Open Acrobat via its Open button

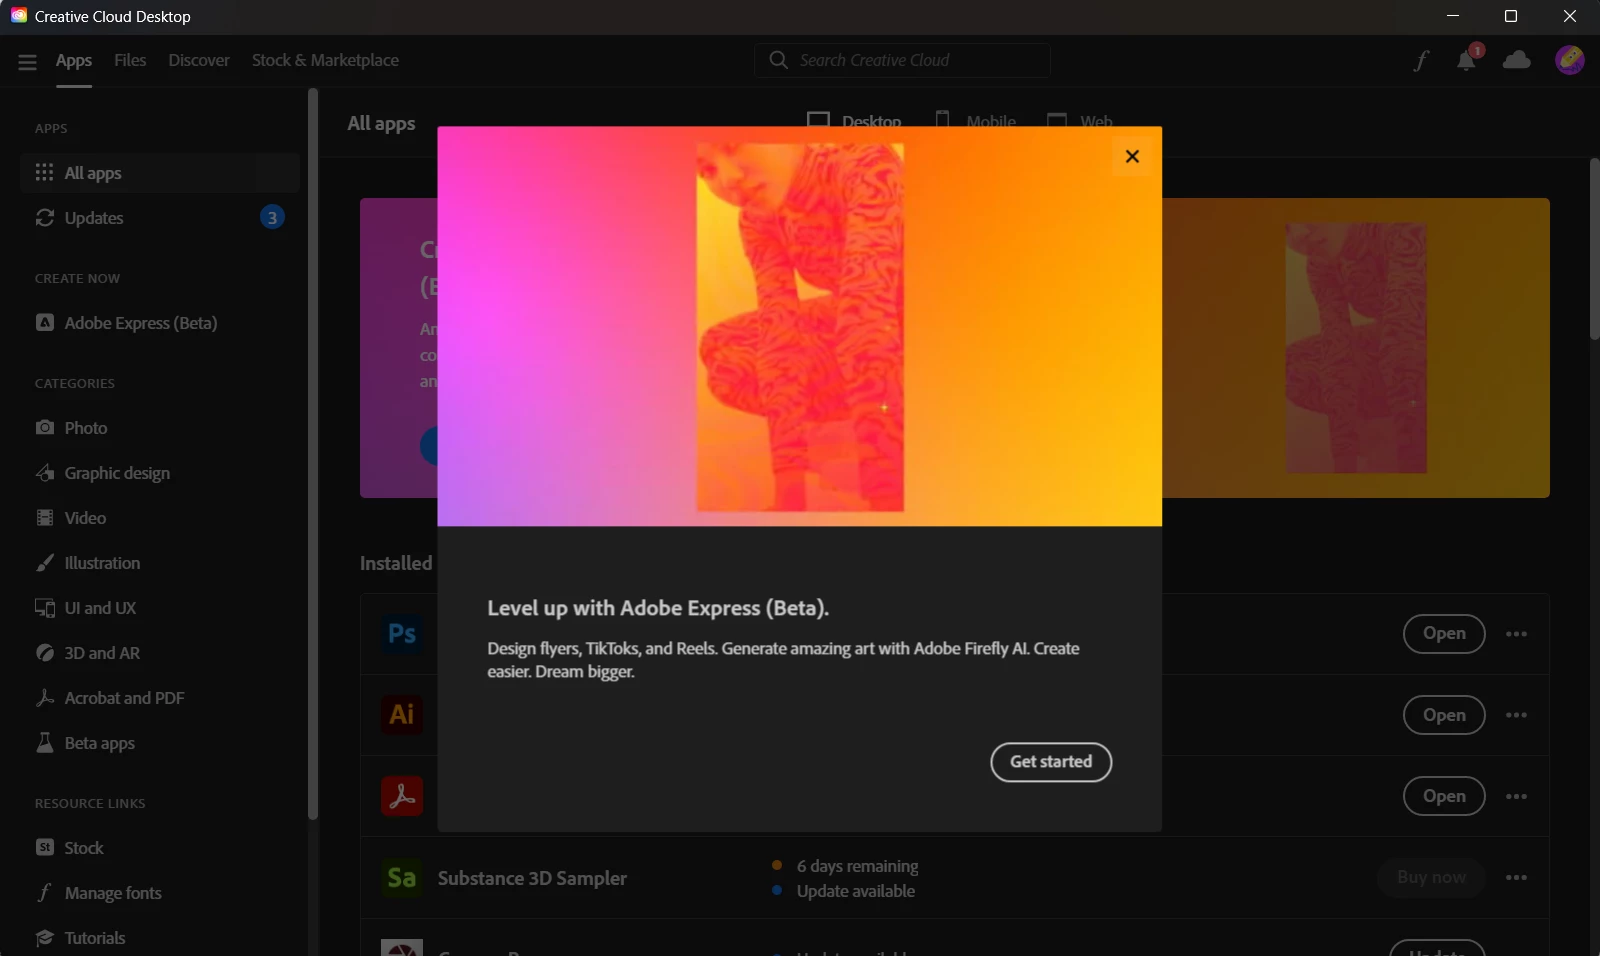click(1444, 796)
